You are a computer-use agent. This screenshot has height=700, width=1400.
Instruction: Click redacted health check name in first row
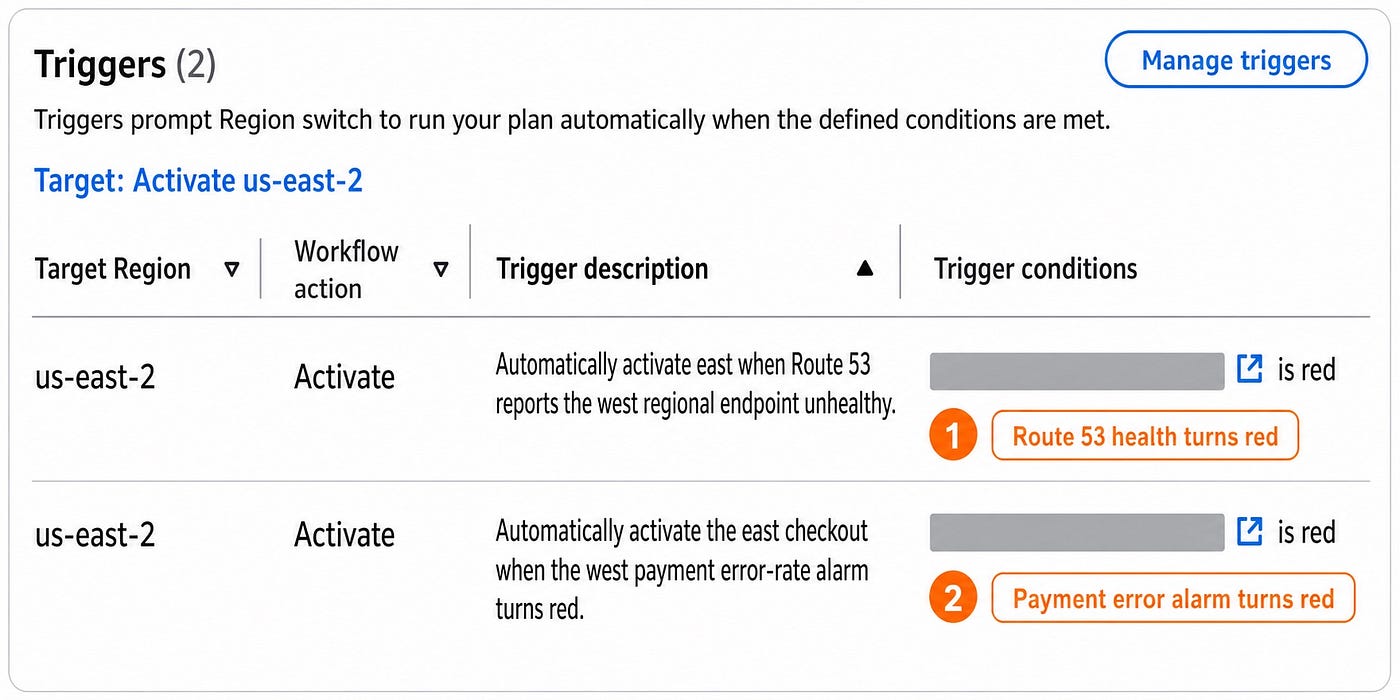point(1077,370)
